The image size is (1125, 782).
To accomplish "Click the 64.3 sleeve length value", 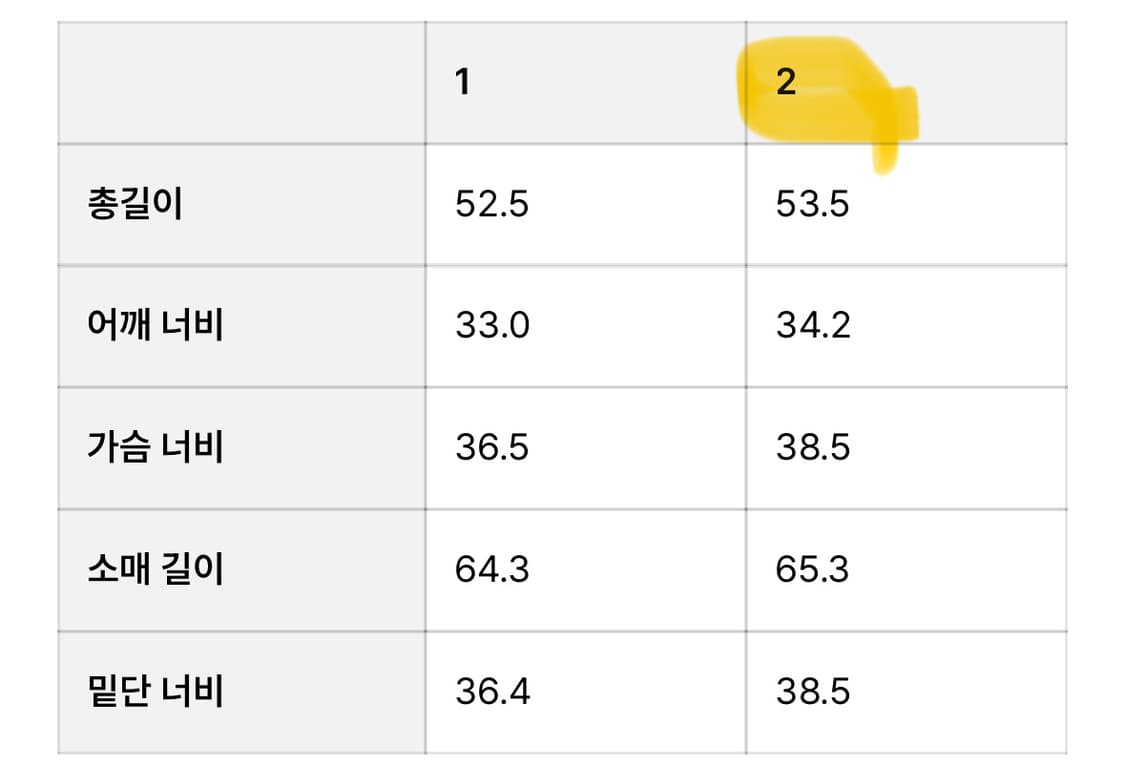I will pos(491,569).
